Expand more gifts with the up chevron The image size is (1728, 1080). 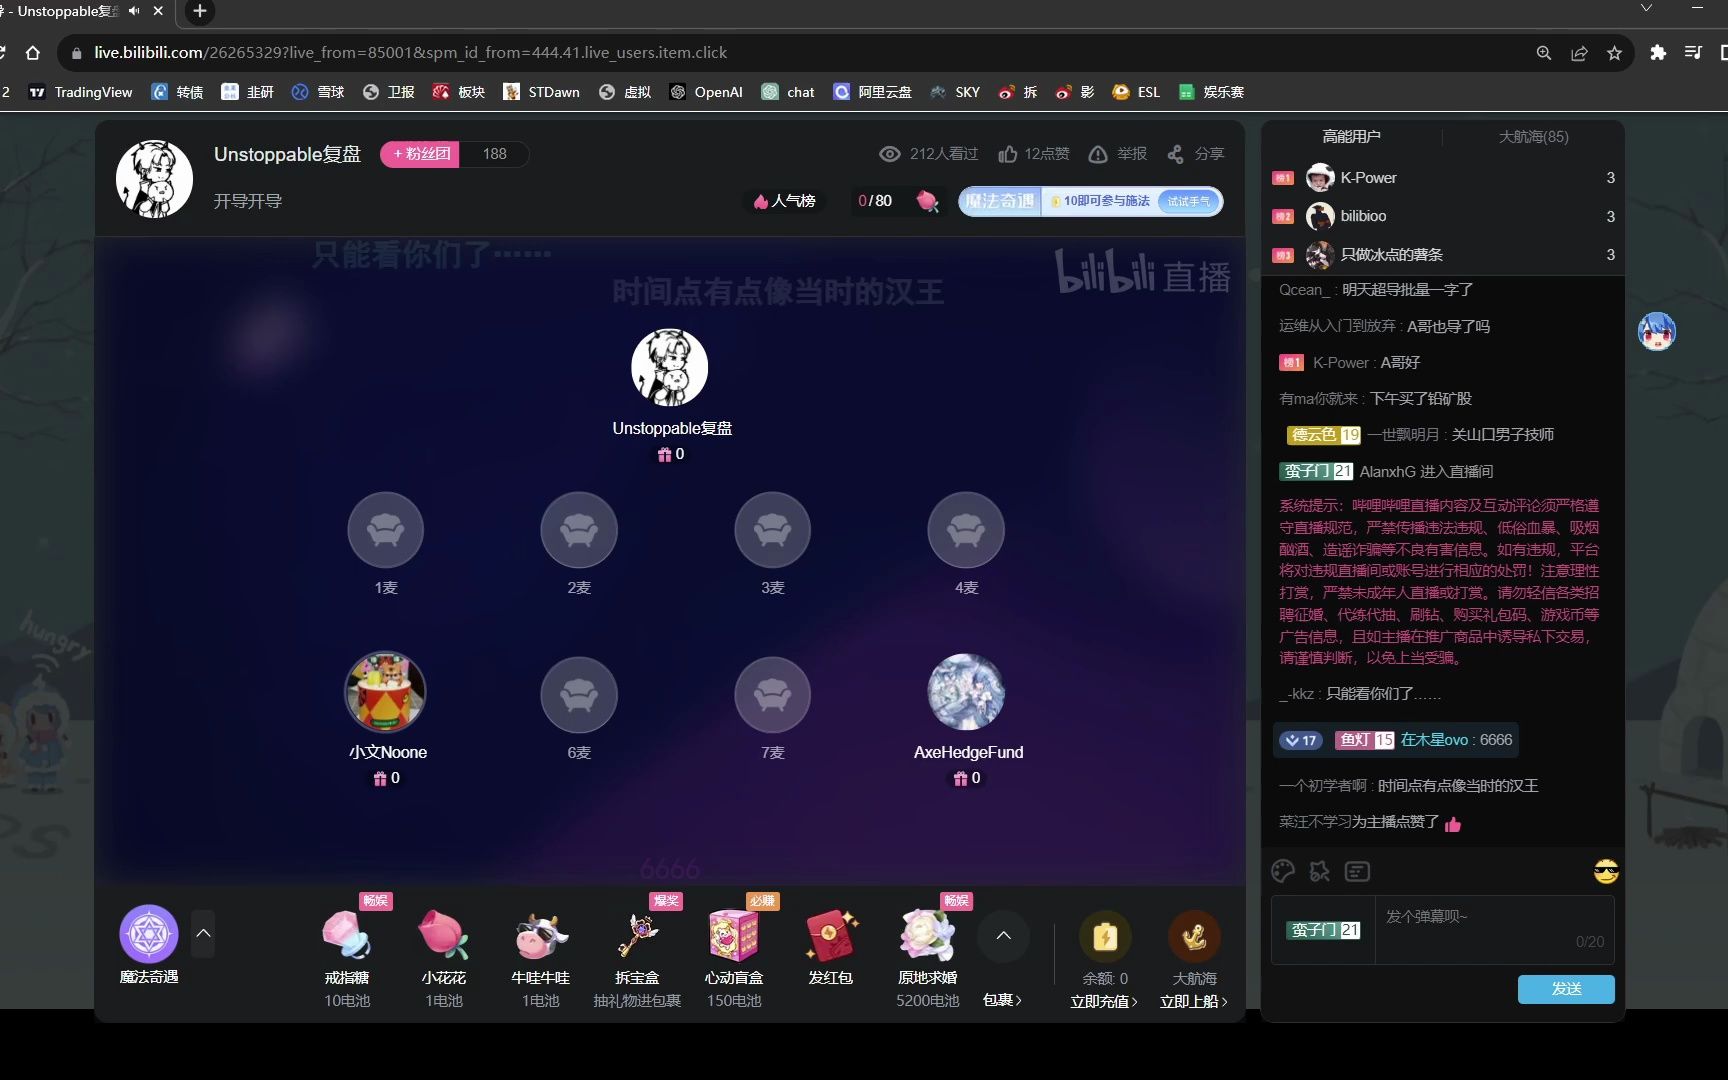point(1003,936)
